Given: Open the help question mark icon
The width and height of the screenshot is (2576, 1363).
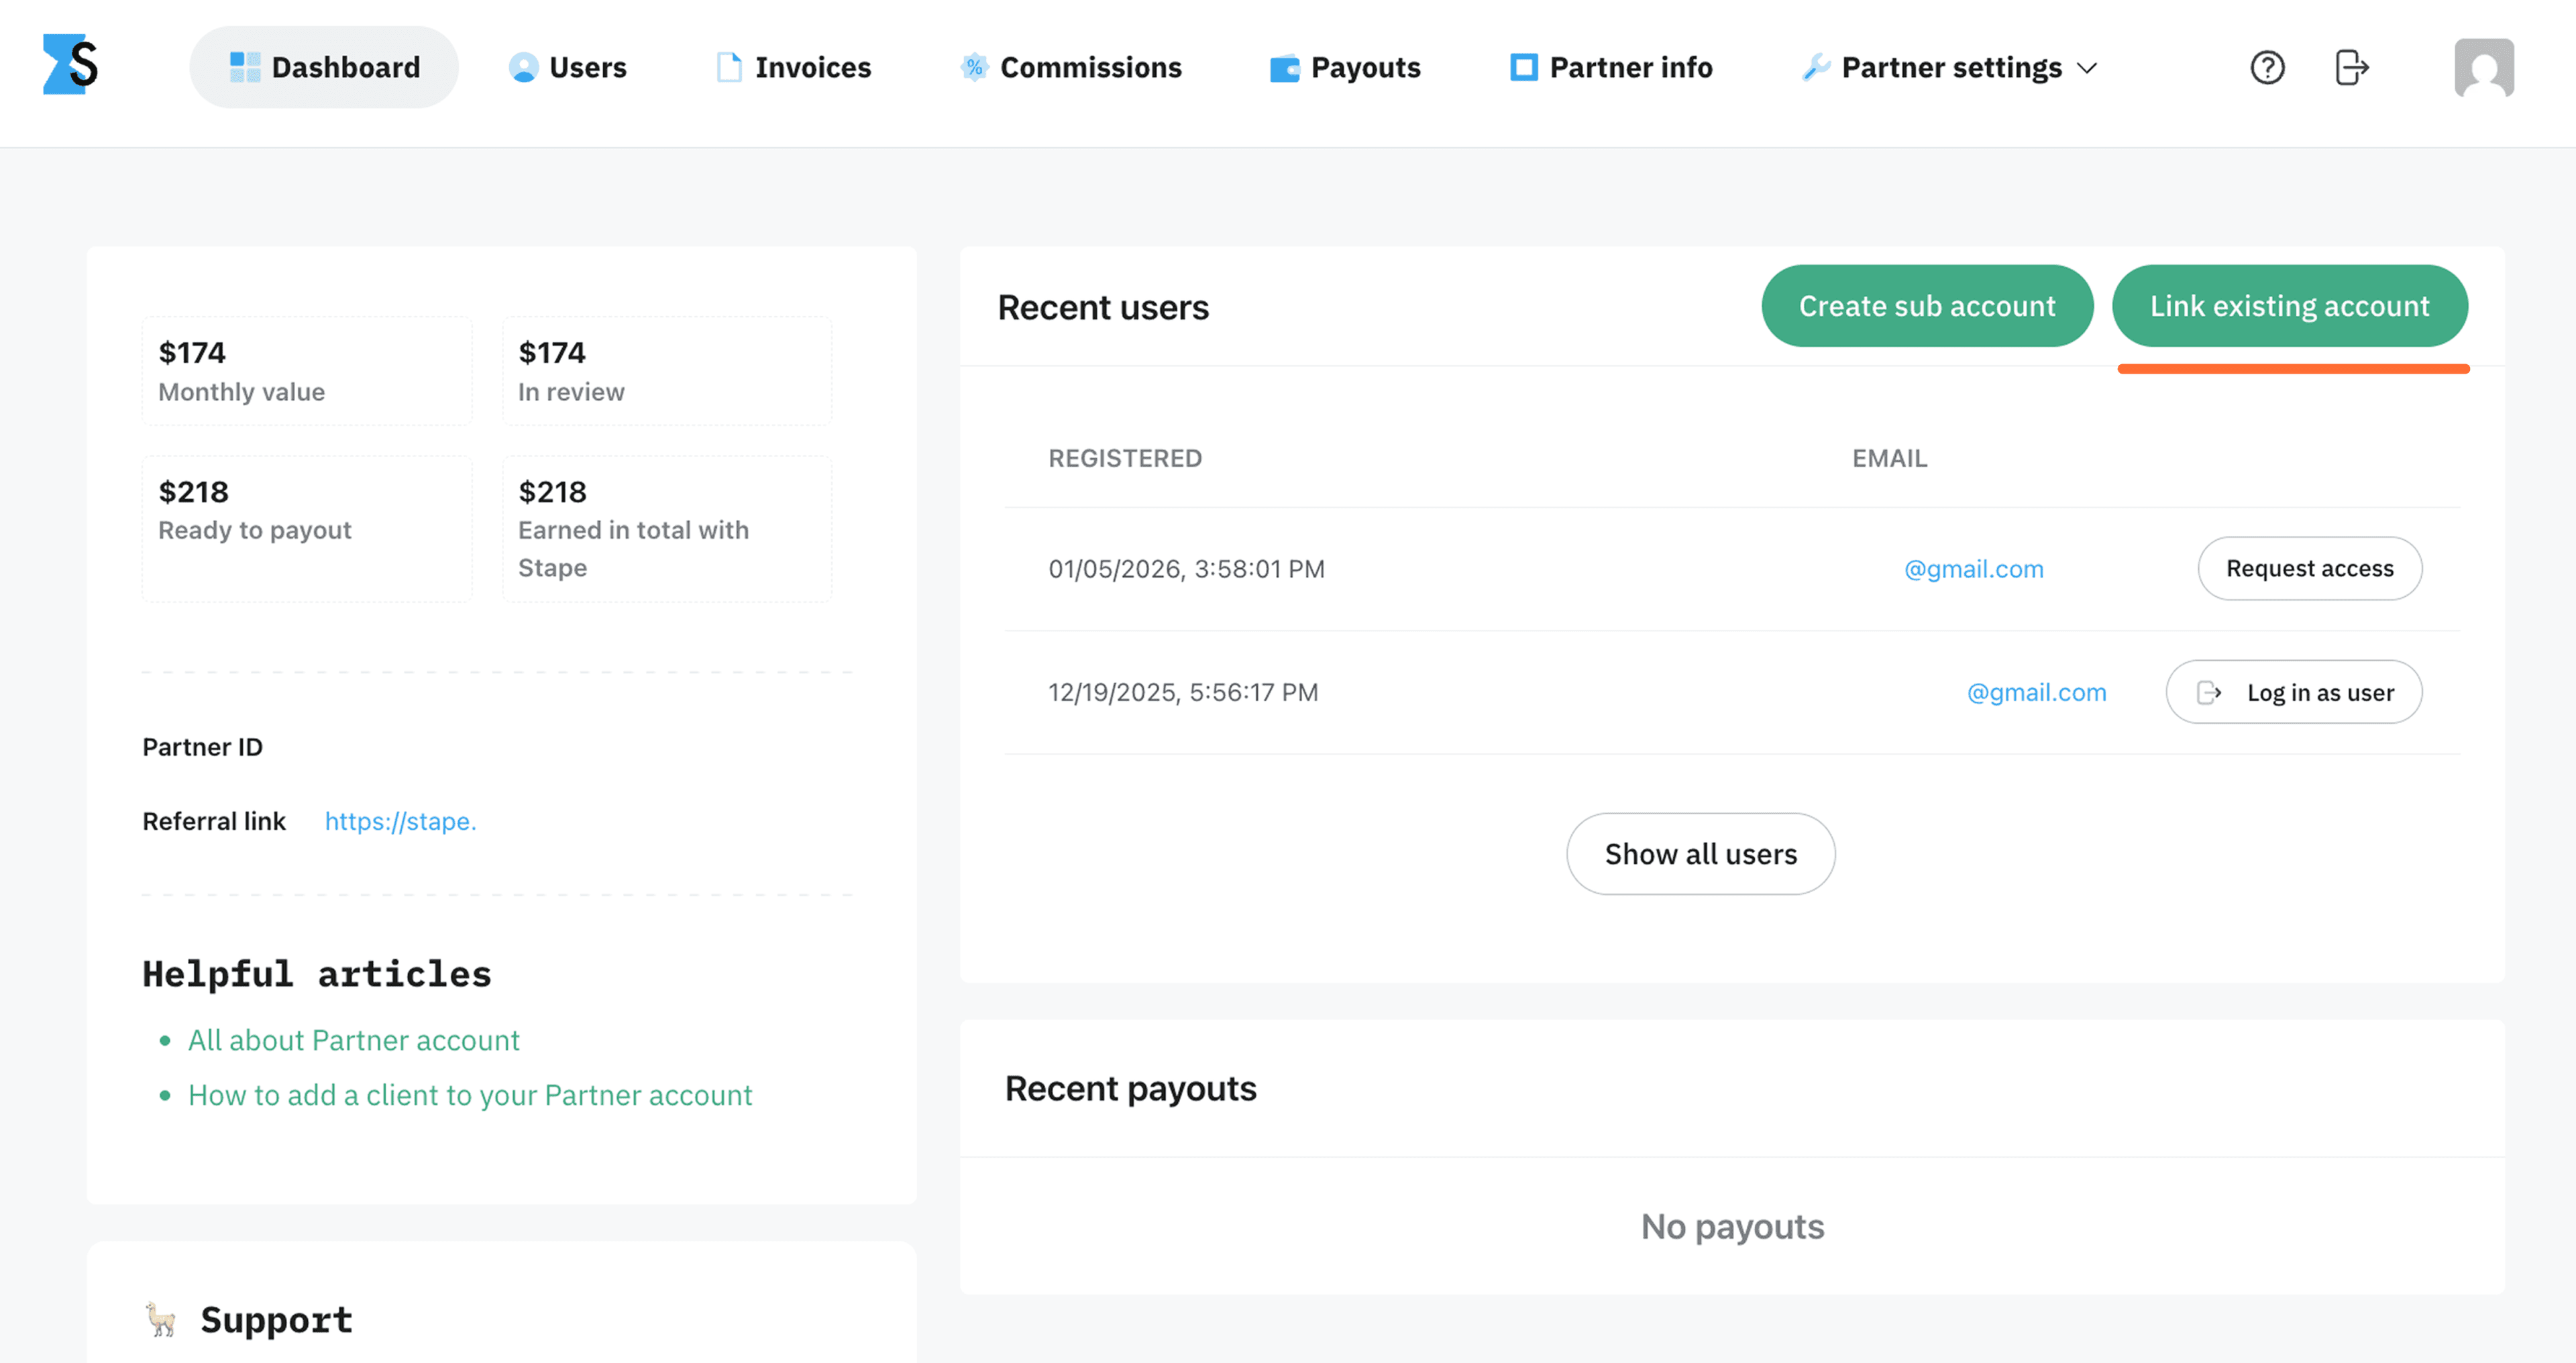Looking at the screenshot, I should (x=2267, y=67).
